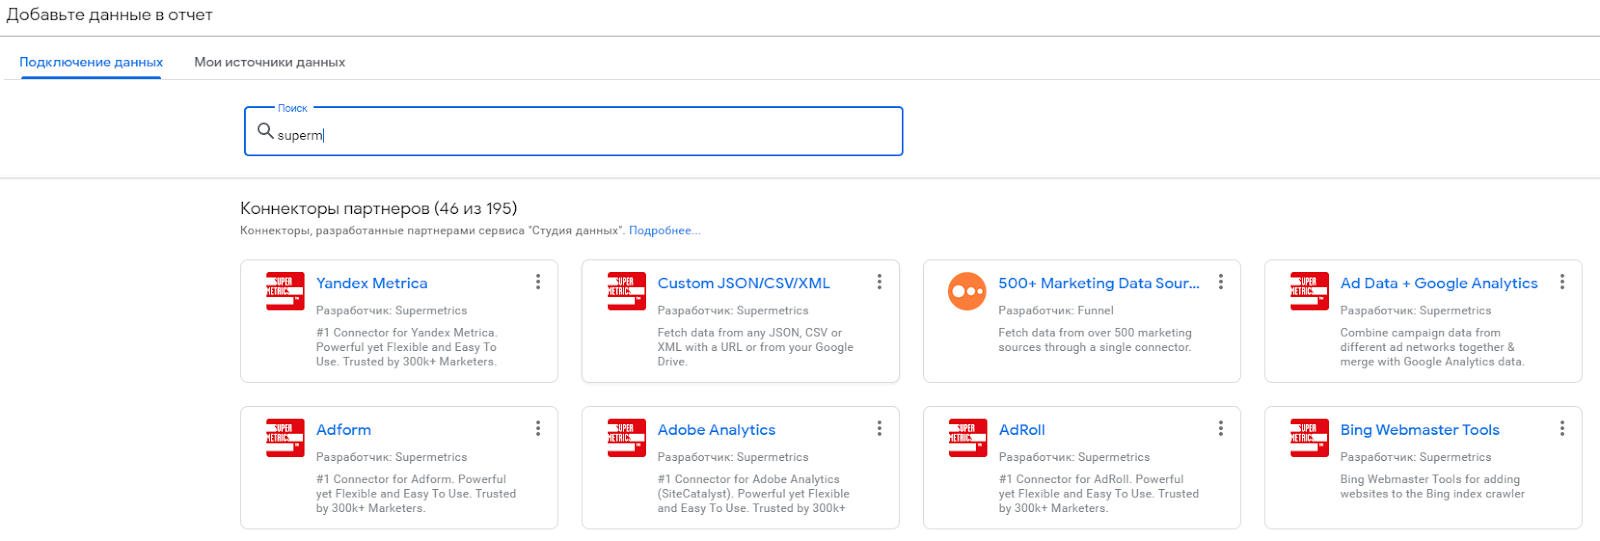Click the Custom JSON/CSV/XML connector logo
The height and width of the screenshot is (541, 1600).
point(626,291)
